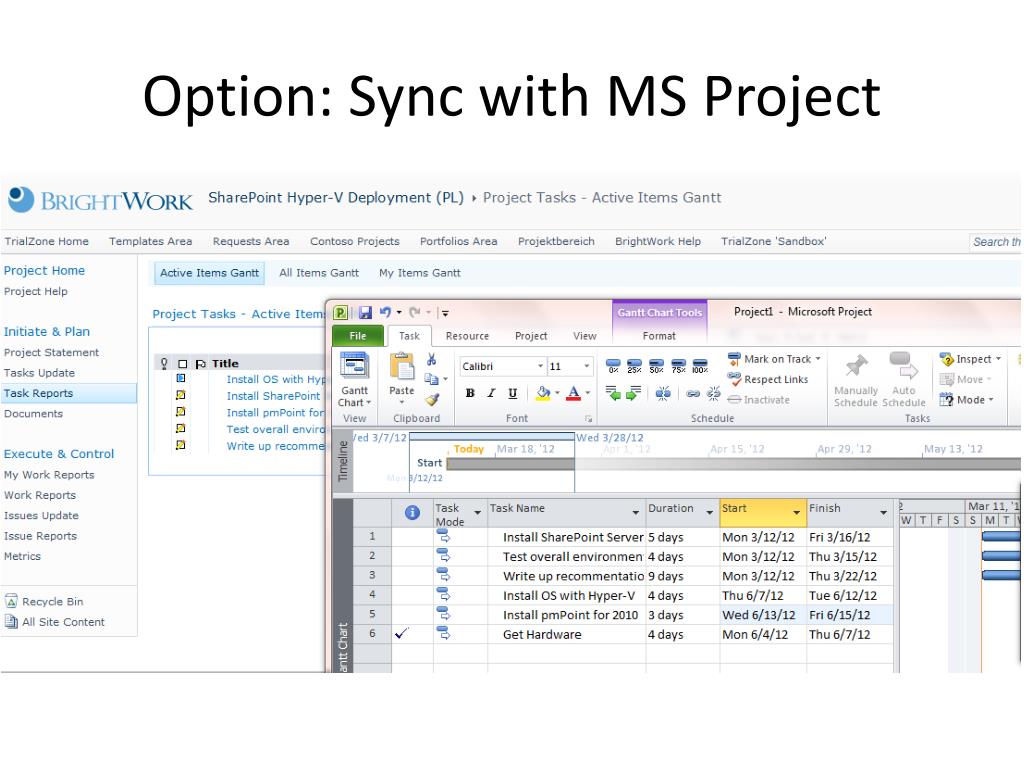
Task: Click the Save icon in Microsoft Project
Action: [365, 313]
